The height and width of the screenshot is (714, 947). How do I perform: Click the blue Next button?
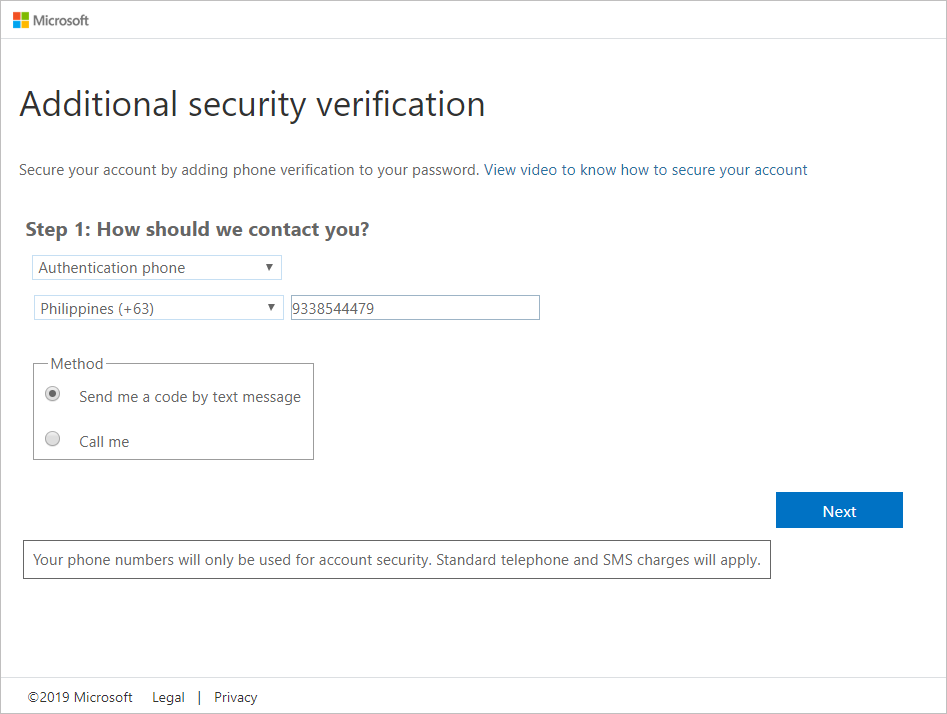839,510
